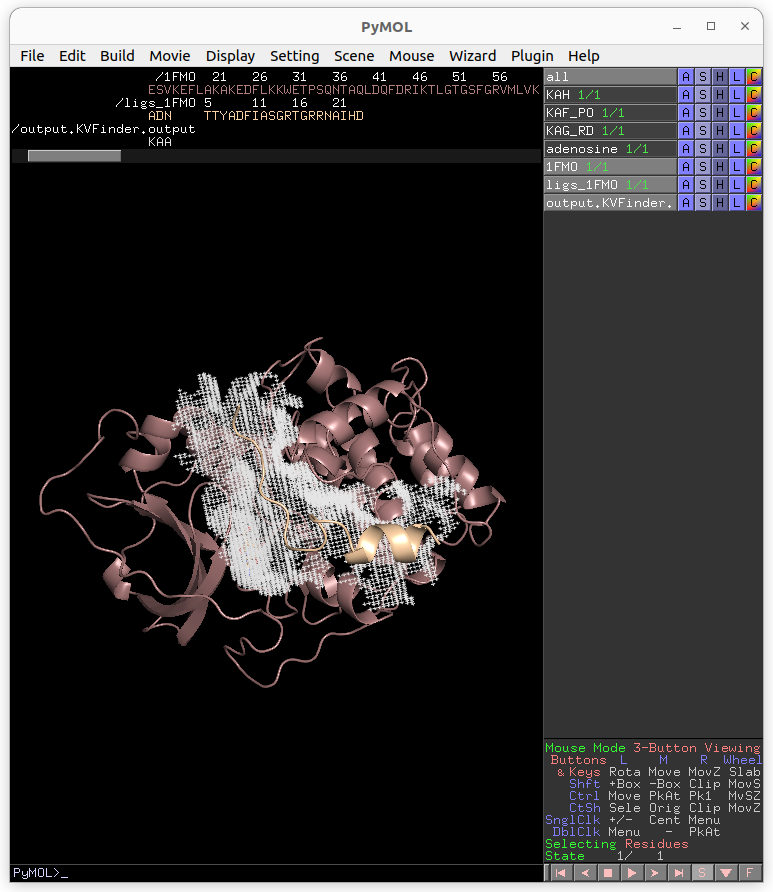Open the Color (C) menu for KAH
Viewport: 773px width, 892px height.
click(x=754, y=94)
